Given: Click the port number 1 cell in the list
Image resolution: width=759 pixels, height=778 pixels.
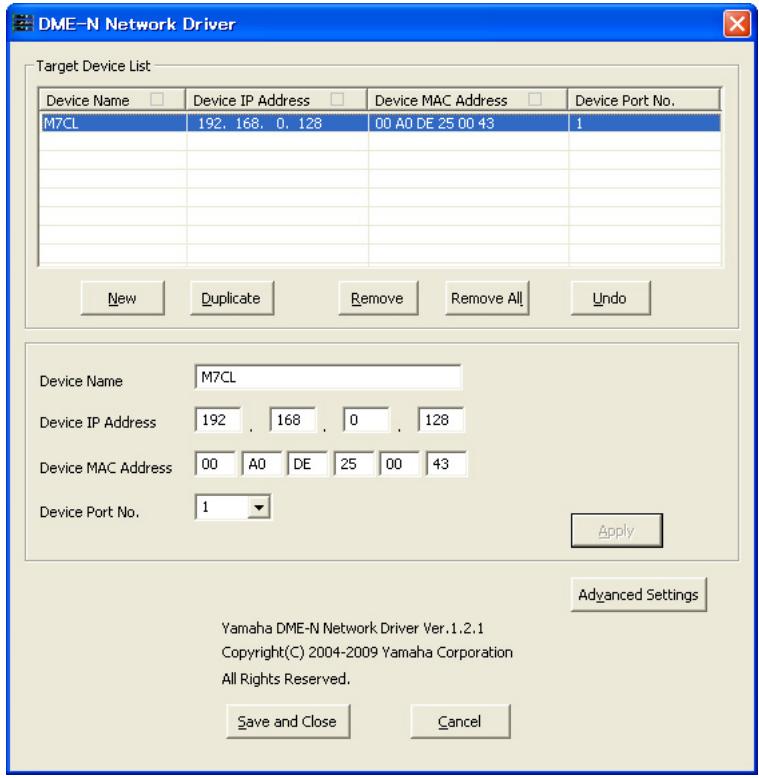Looking at the screenshot, I should (x=644, y=123).
